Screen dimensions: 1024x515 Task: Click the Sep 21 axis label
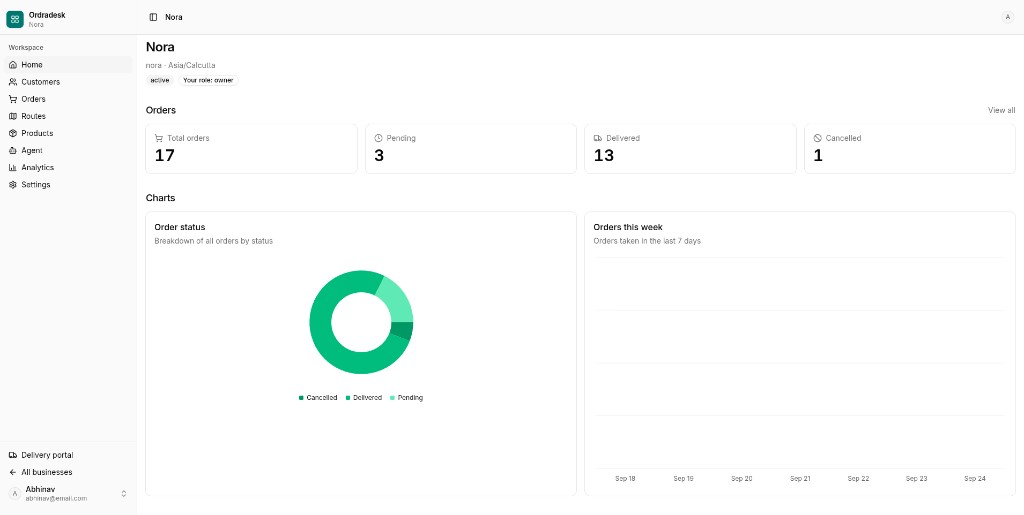click(x=800, y=478)
